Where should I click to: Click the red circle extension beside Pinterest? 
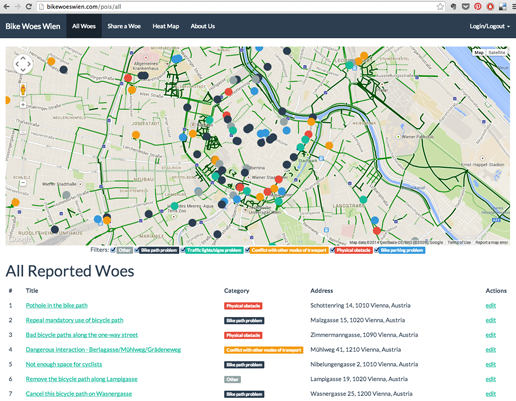pyautogui.click(x=490, y=6)
